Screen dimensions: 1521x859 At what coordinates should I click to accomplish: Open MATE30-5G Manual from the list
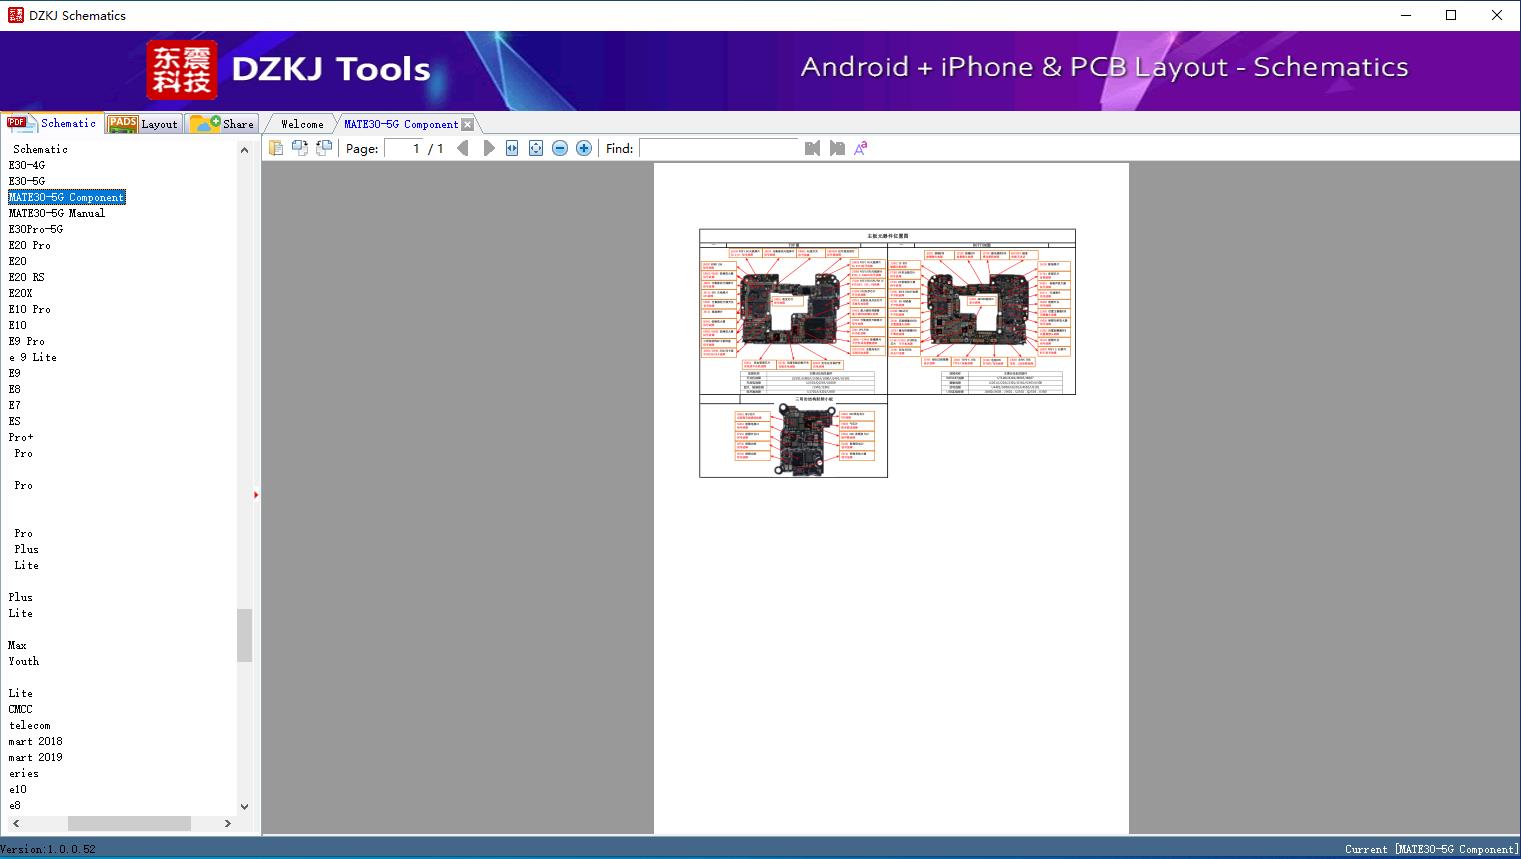click(x=57, y=213)
